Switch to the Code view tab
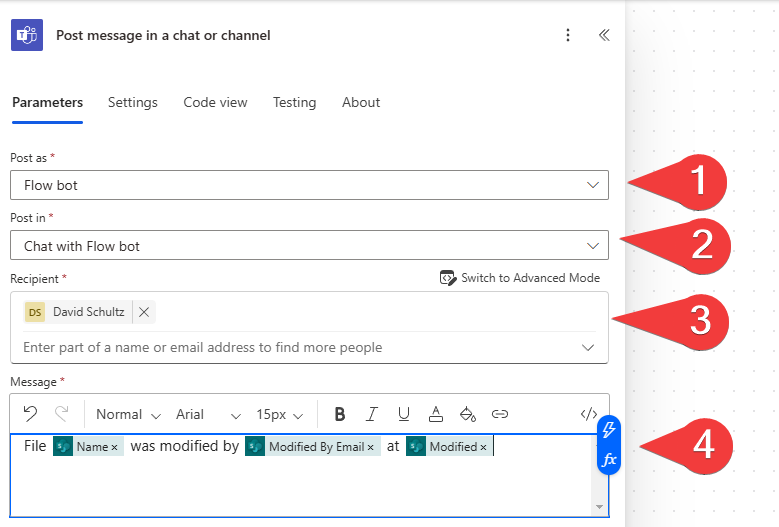 (215, 102)
